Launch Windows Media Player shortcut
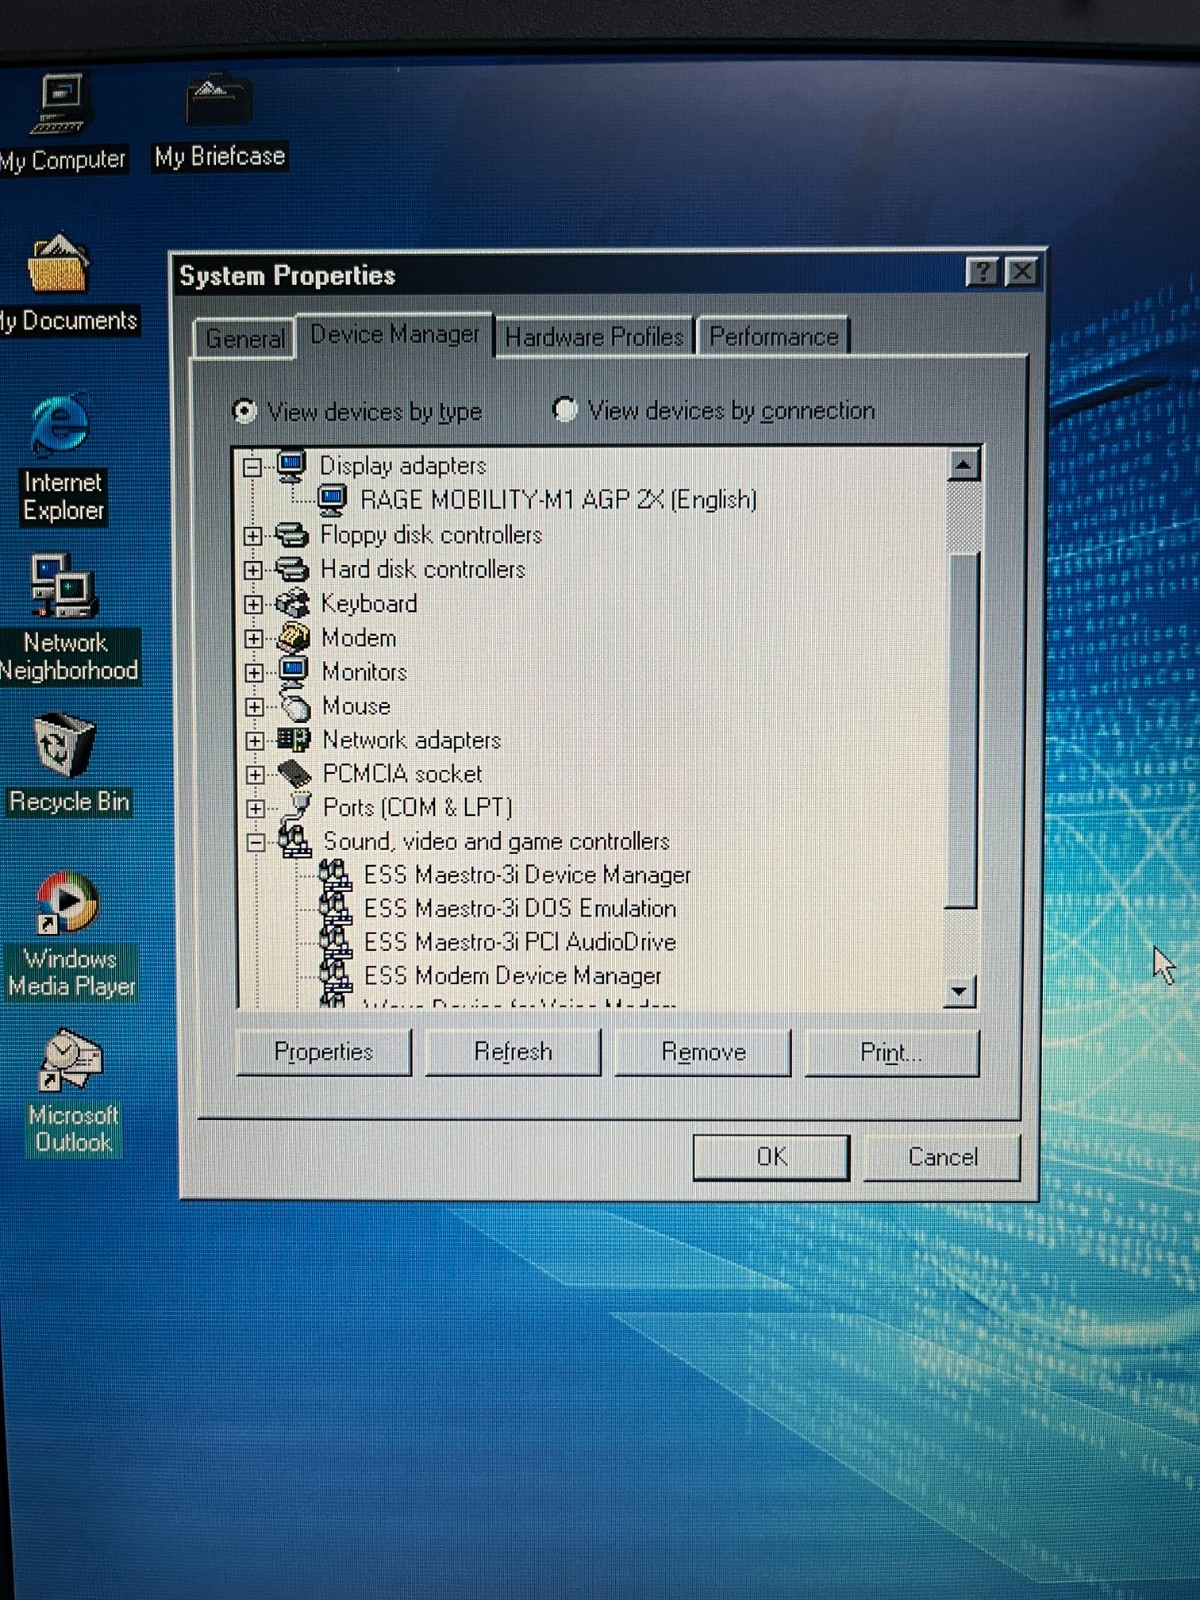 point(67,903)
